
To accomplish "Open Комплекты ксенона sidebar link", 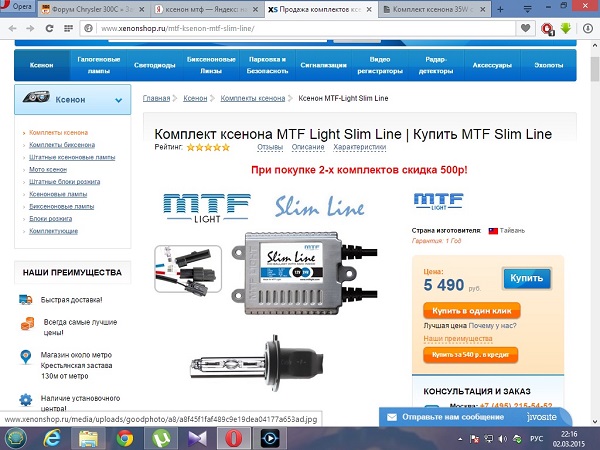I will pyautogui.click(x=58, y=133).
